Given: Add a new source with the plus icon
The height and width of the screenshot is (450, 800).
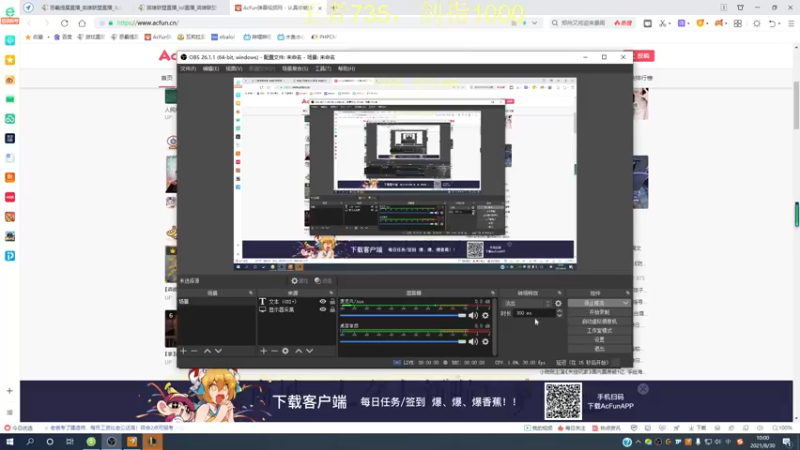Looking at the screenshot, I should [x=263, y=351].
